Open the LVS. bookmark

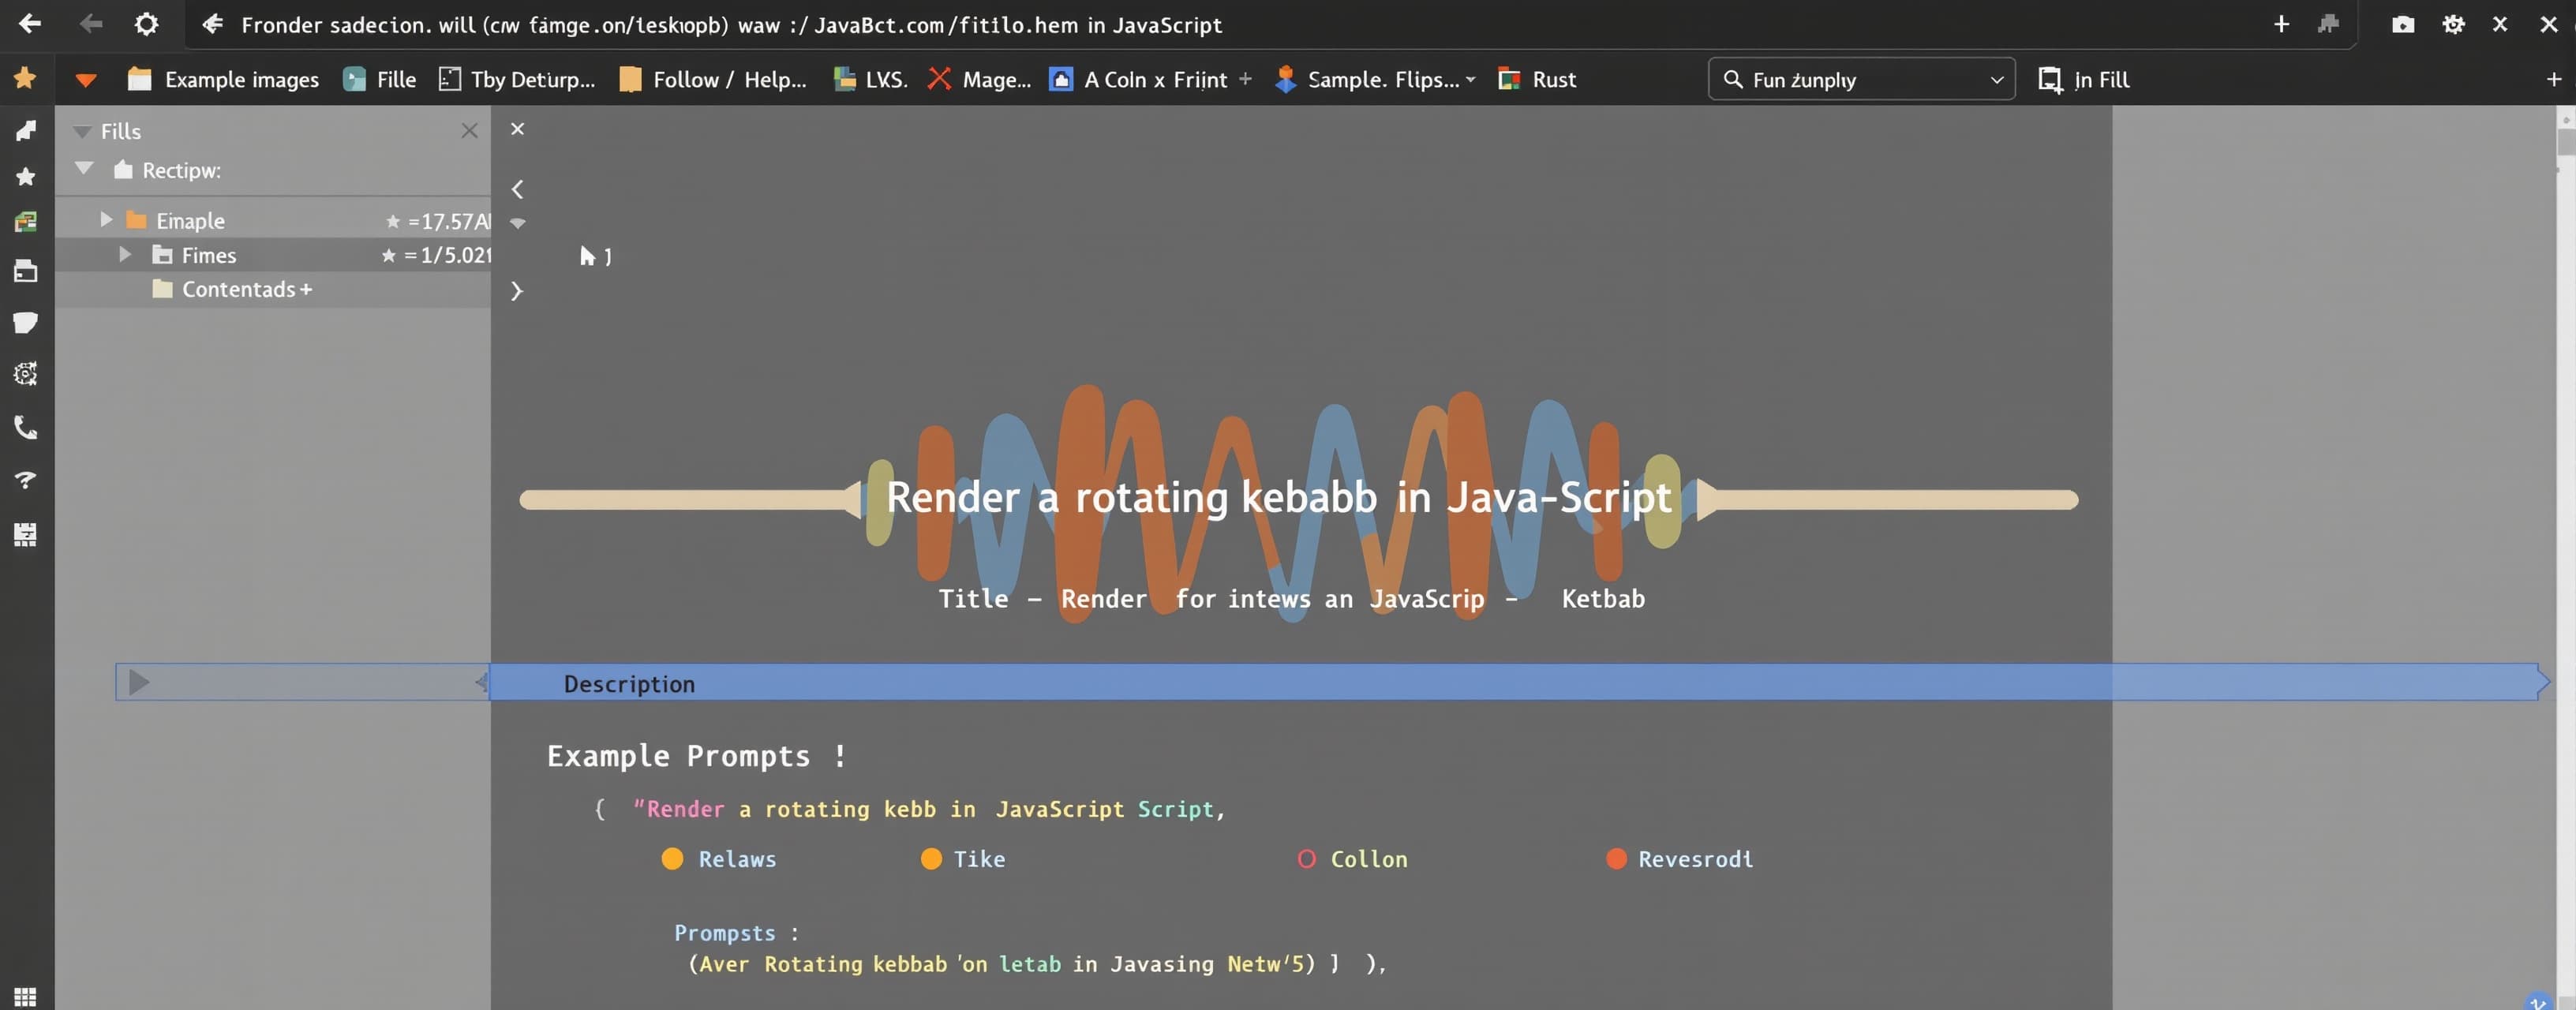[870, 79]
